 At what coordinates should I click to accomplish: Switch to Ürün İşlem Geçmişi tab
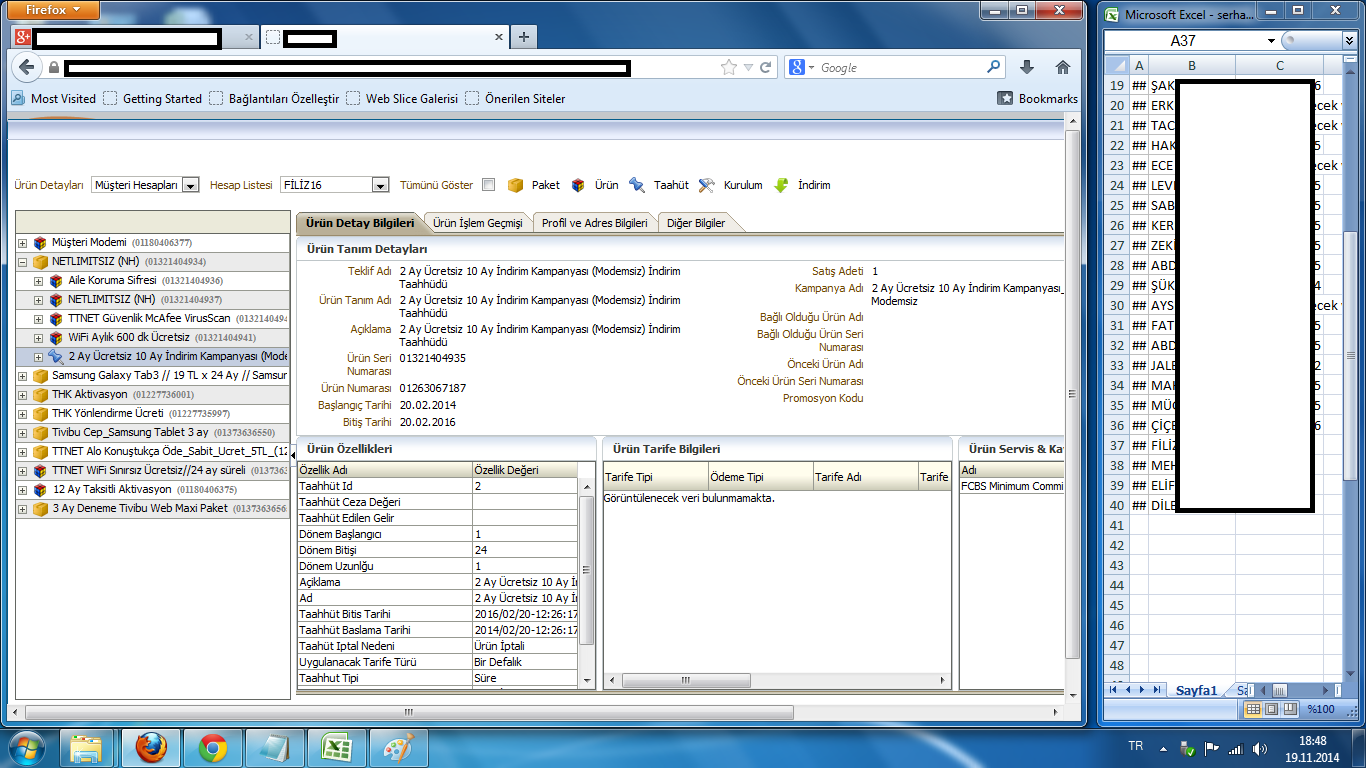477,223
